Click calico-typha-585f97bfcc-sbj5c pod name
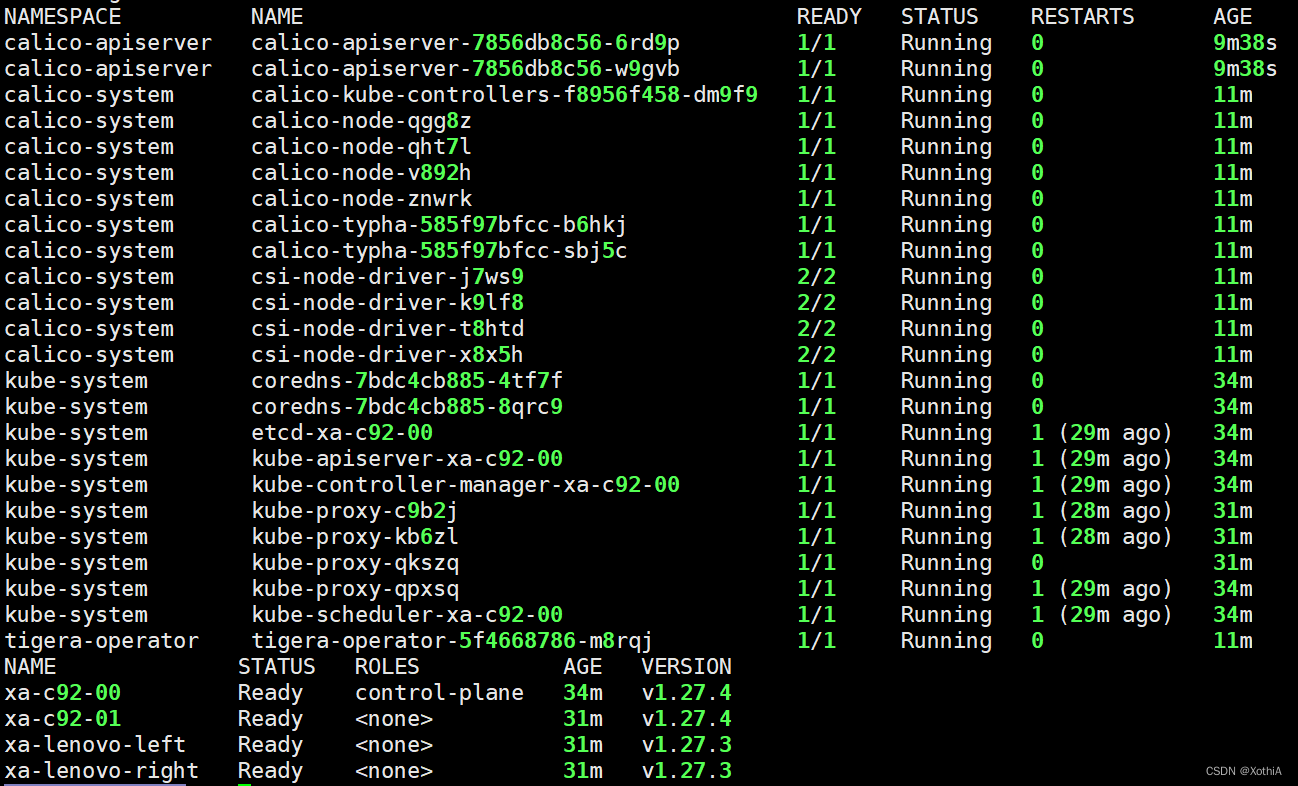The width and height of the screenshot is (1298, 786). (x=439, y=251)
